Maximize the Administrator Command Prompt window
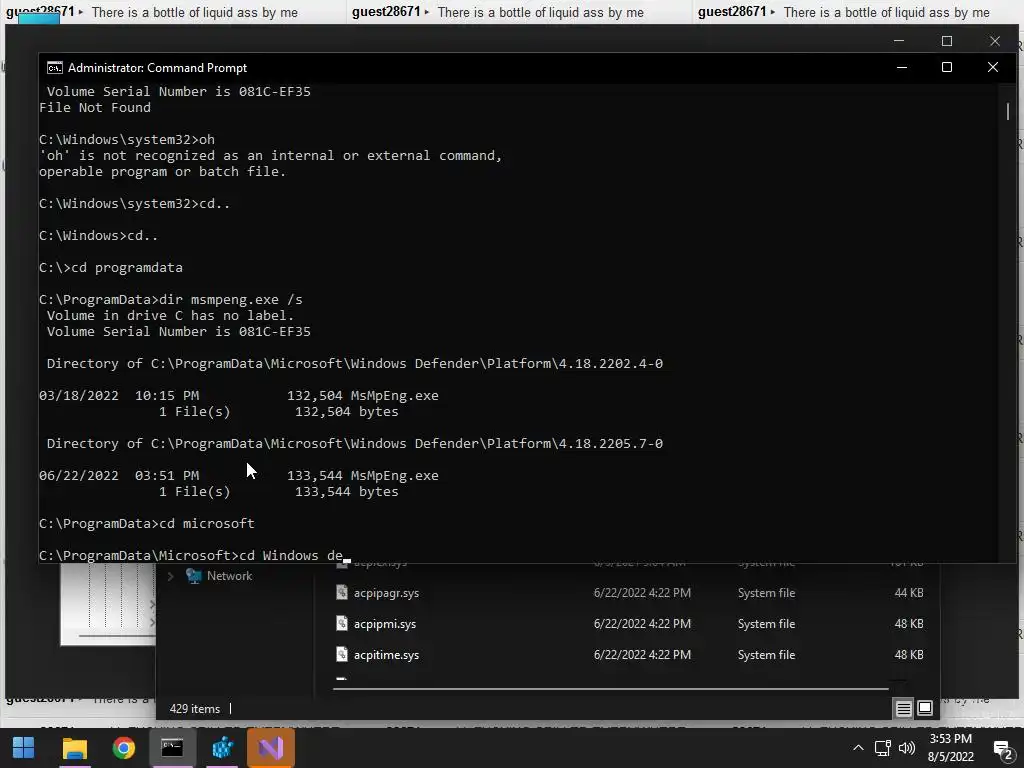The height and width of the screenshot is (768, 1024). point(946,67)
